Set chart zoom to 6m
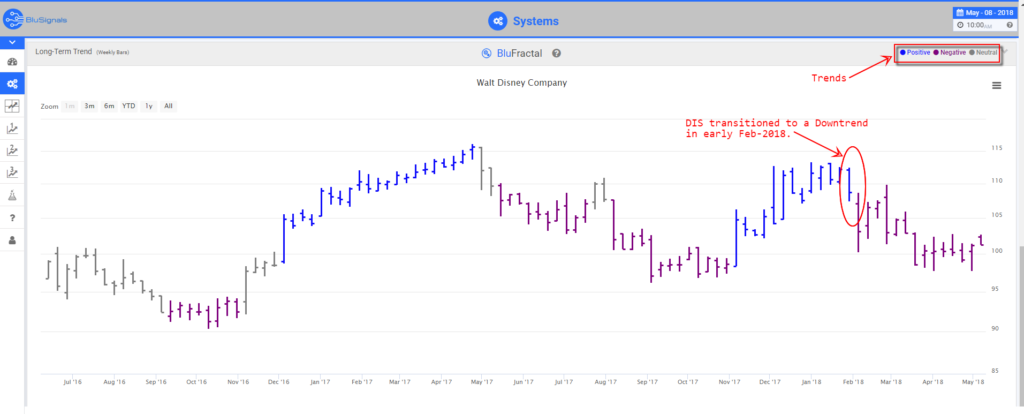 [109, 106]
